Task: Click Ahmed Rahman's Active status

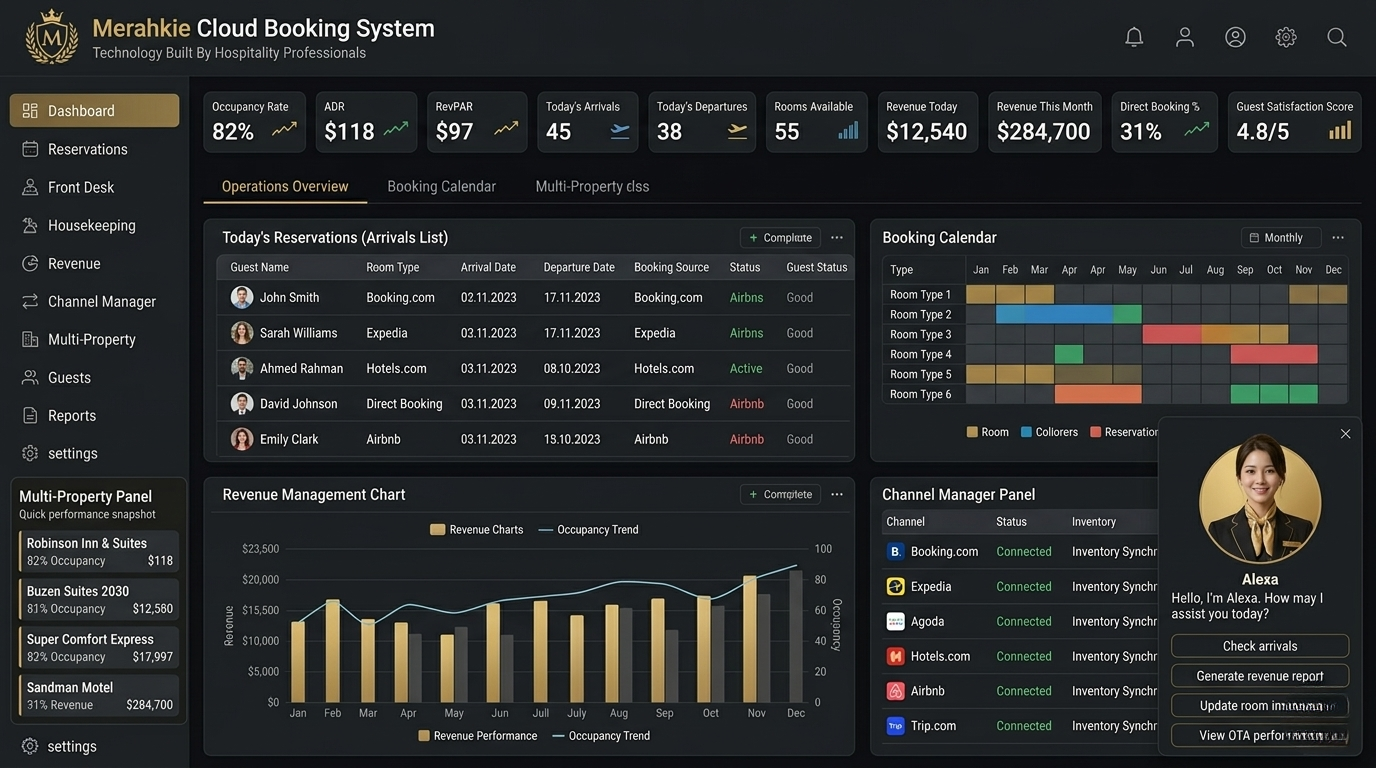Action: 746,368
